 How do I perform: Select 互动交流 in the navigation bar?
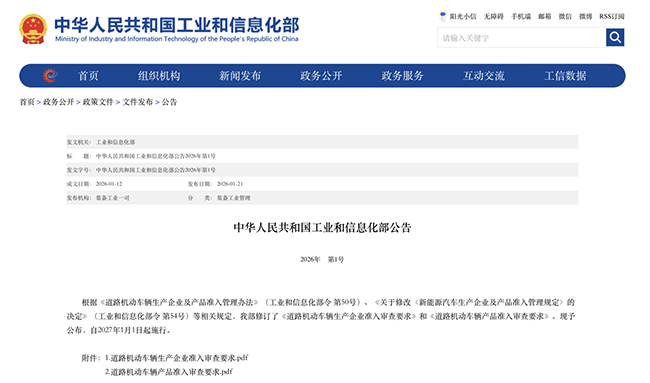(484, 76)
